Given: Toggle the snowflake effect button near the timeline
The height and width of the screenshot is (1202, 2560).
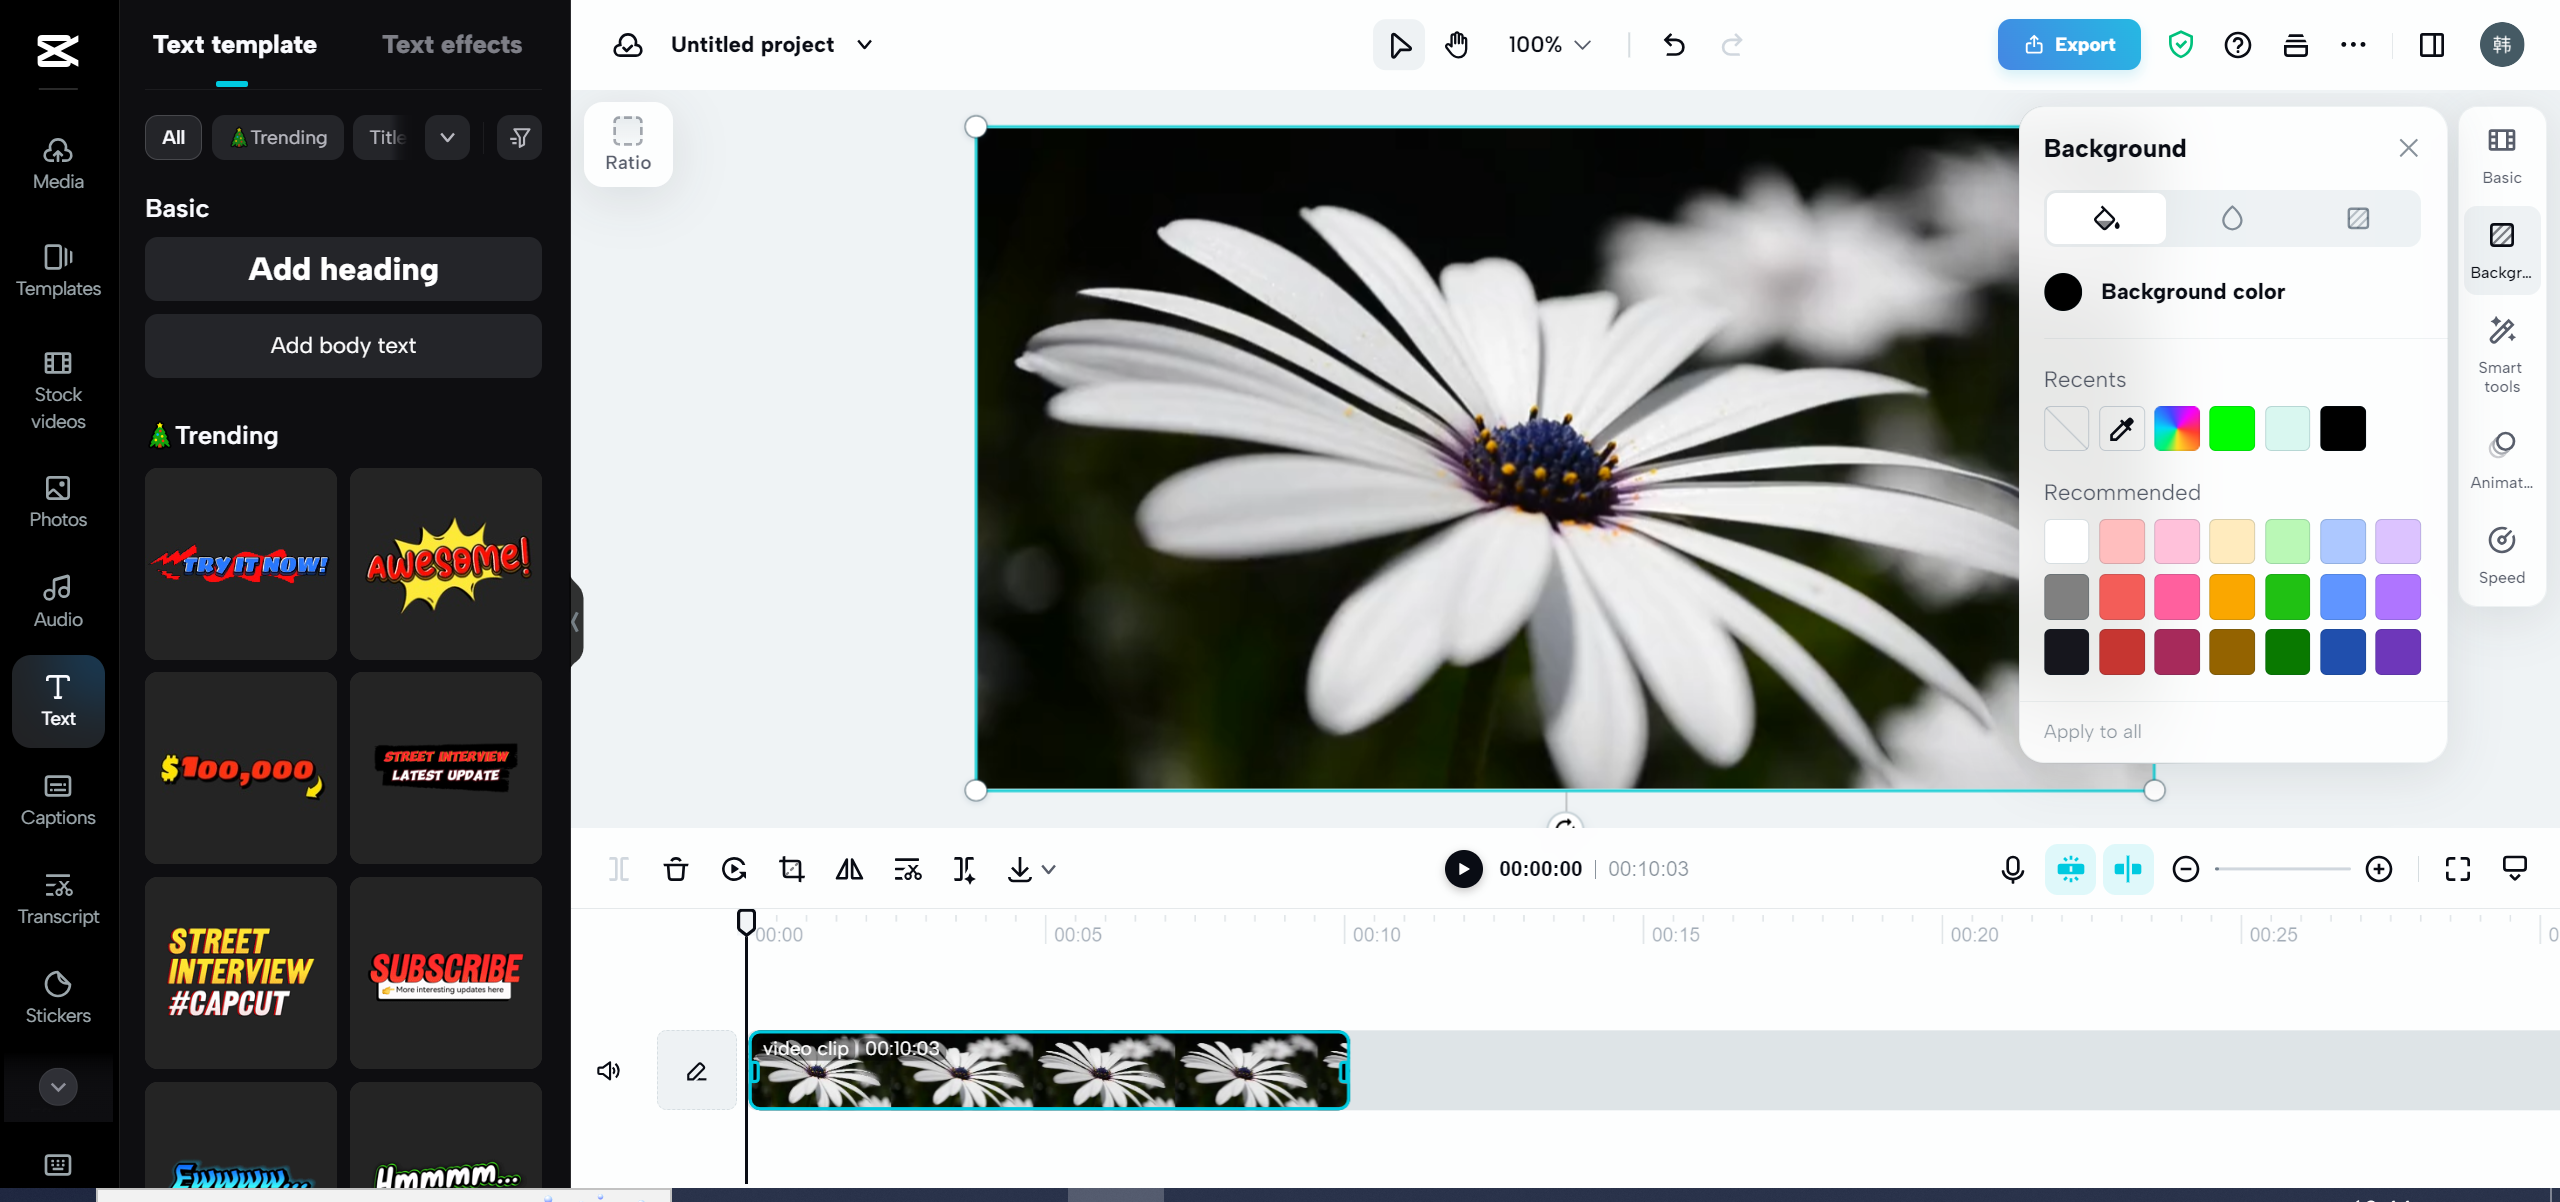Looking at the screenshot, I should pos(2070,869).
